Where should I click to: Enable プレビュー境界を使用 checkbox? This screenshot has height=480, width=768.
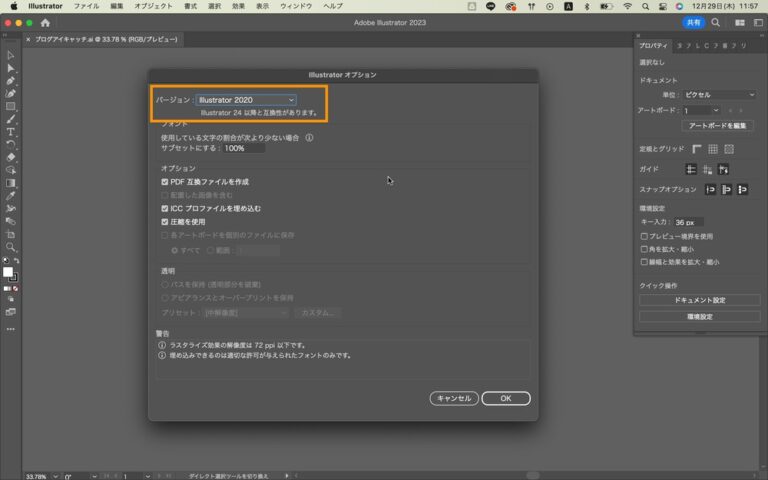click(x=644, y=236)
